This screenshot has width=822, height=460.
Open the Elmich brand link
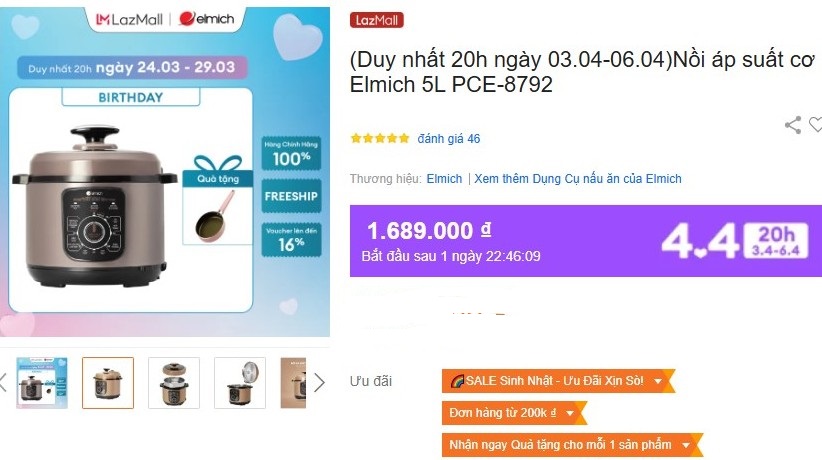[444, 178]
